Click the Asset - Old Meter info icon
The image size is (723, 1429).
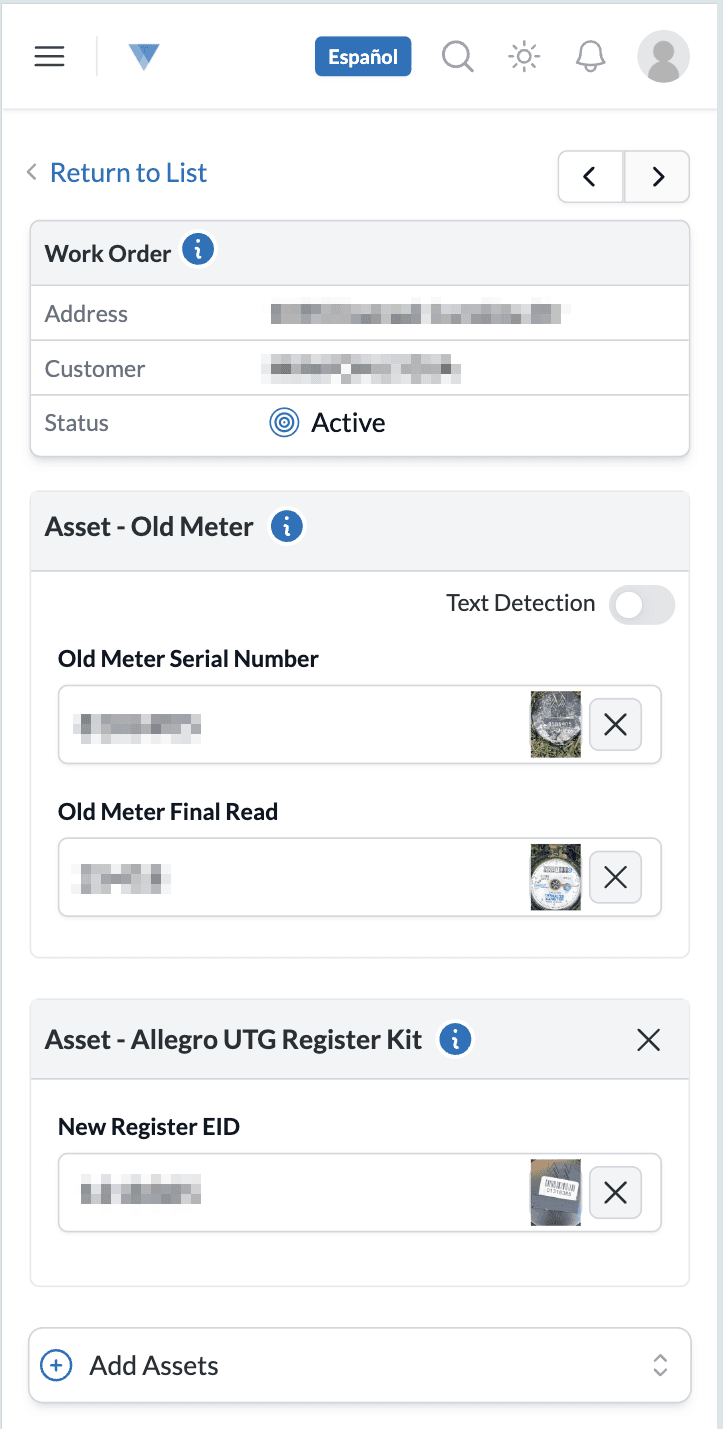point(287,525)
